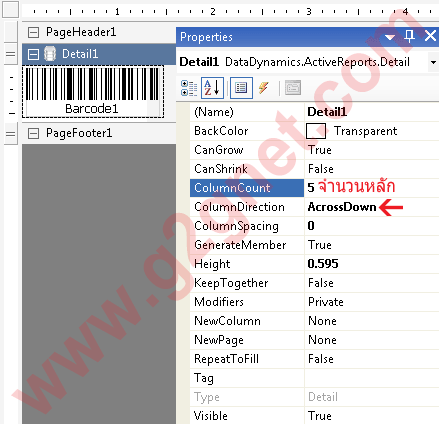Click the ColumnDirection value AcrossDown
439x424 pixels.
pos(342,207)
